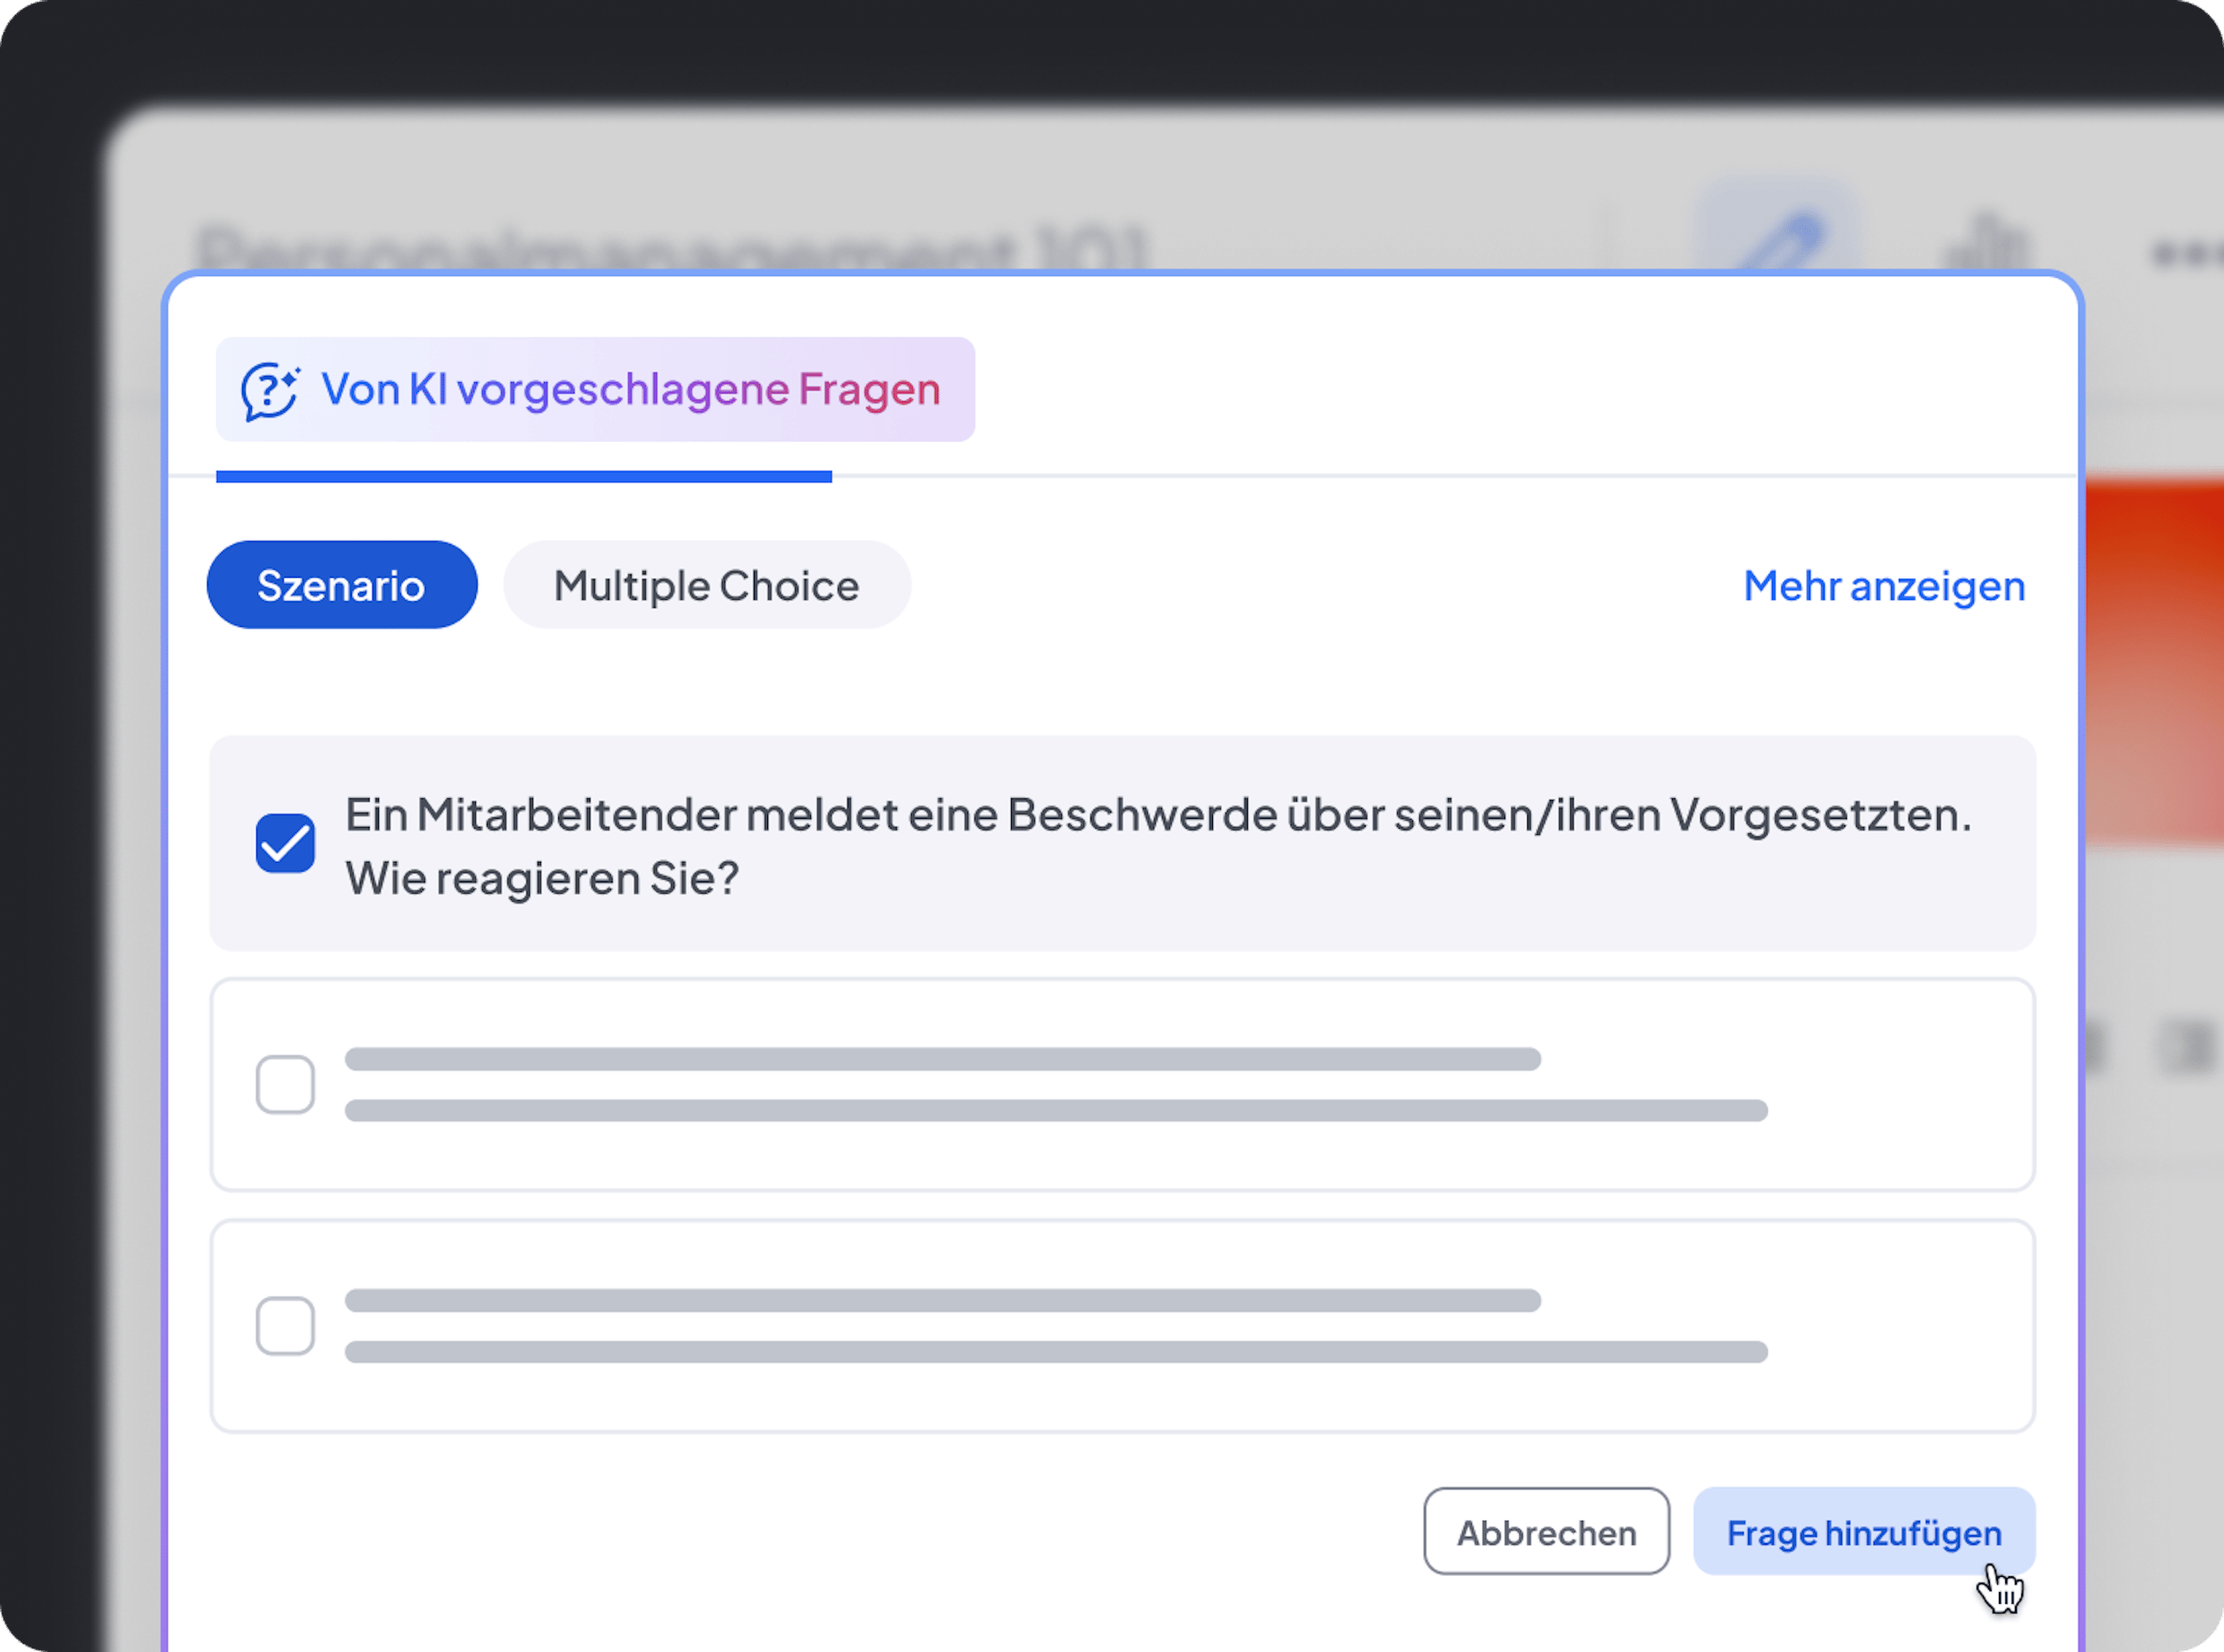
Task: Select the Szenario tab
Action: tap(342, 584)
